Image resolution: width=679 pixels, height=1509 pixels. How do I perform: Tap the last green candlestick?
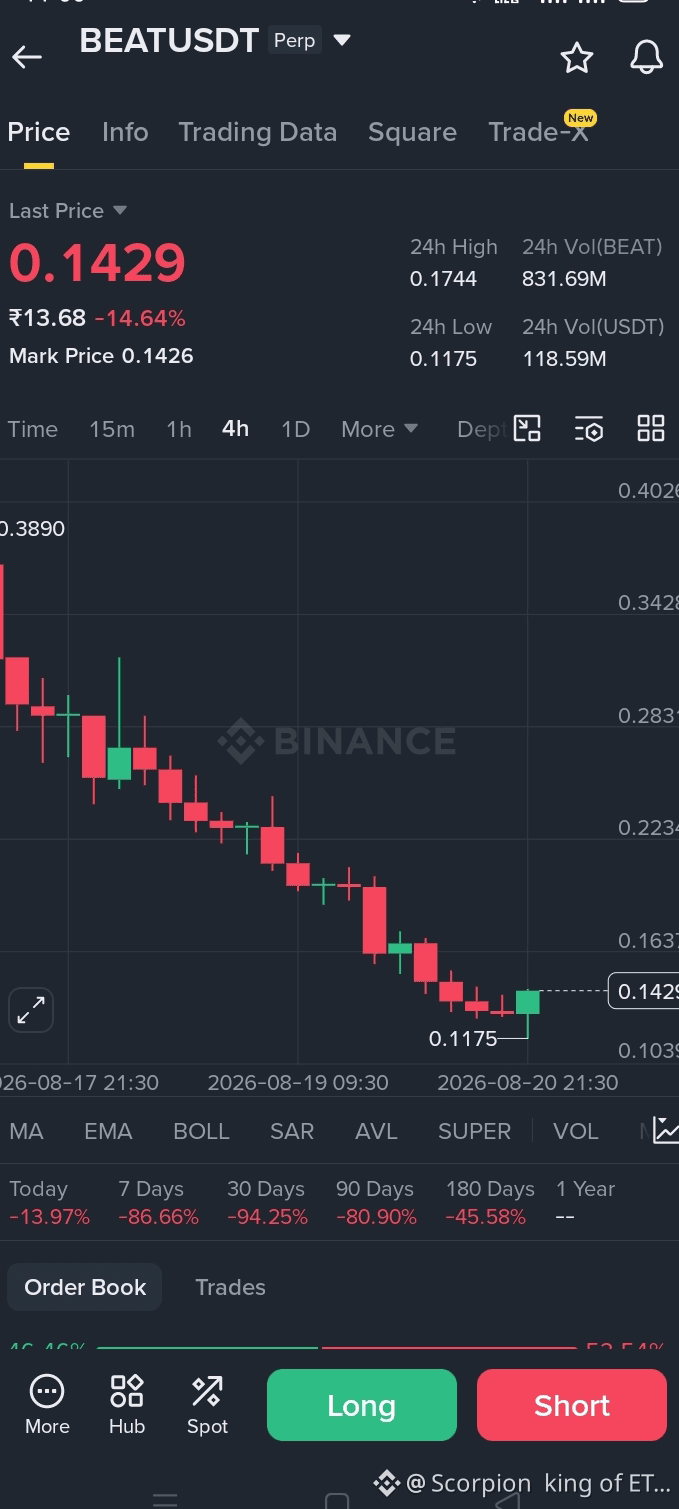coord(527,1003)
